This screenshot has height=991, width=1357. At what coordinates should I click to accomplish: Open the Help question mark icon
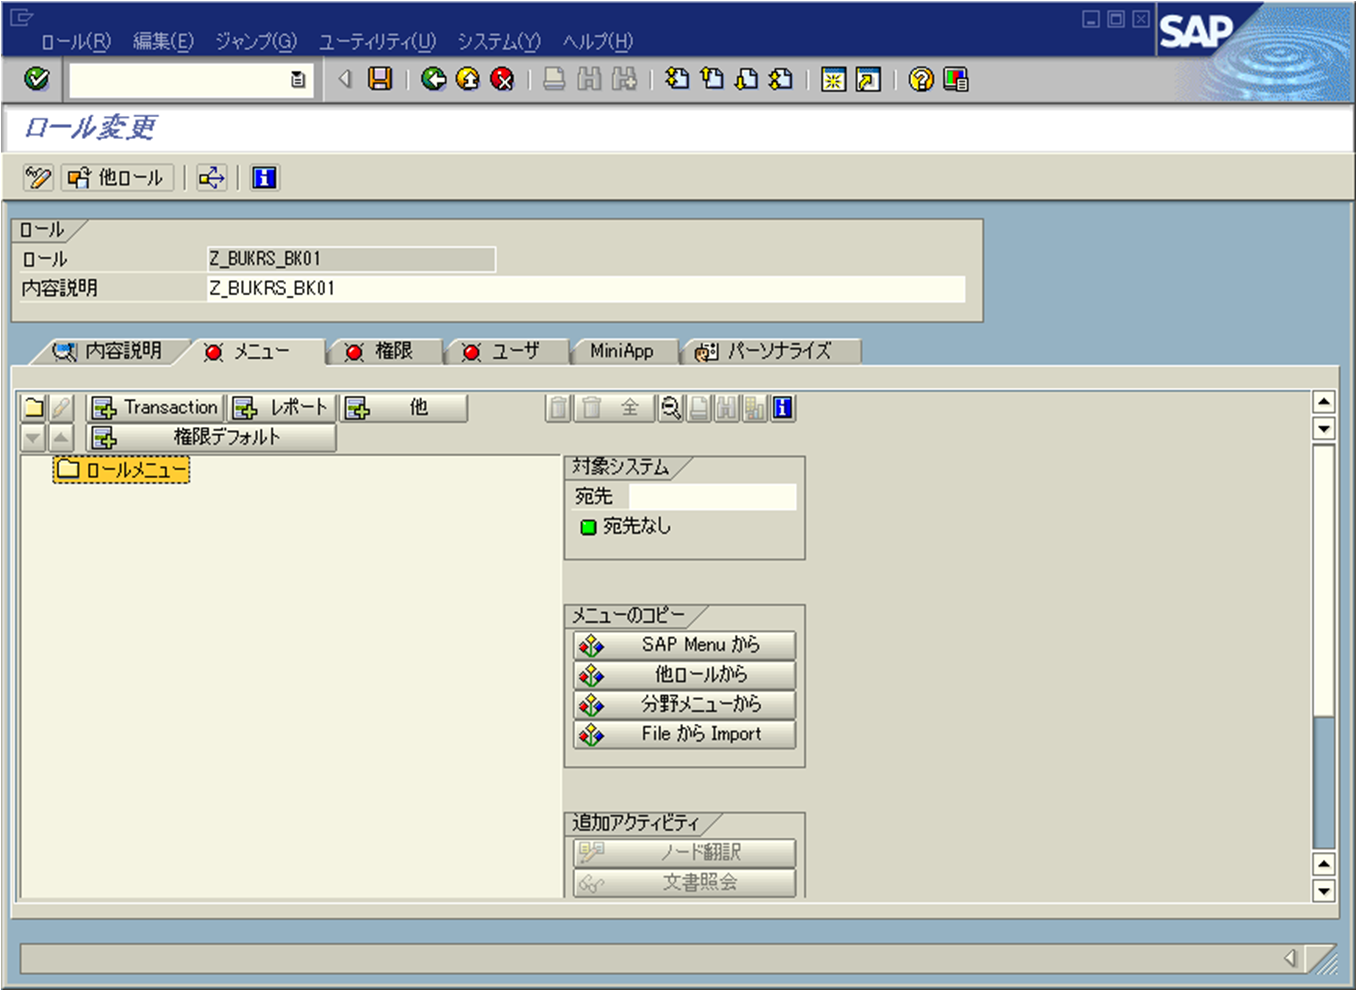[920, 80]
